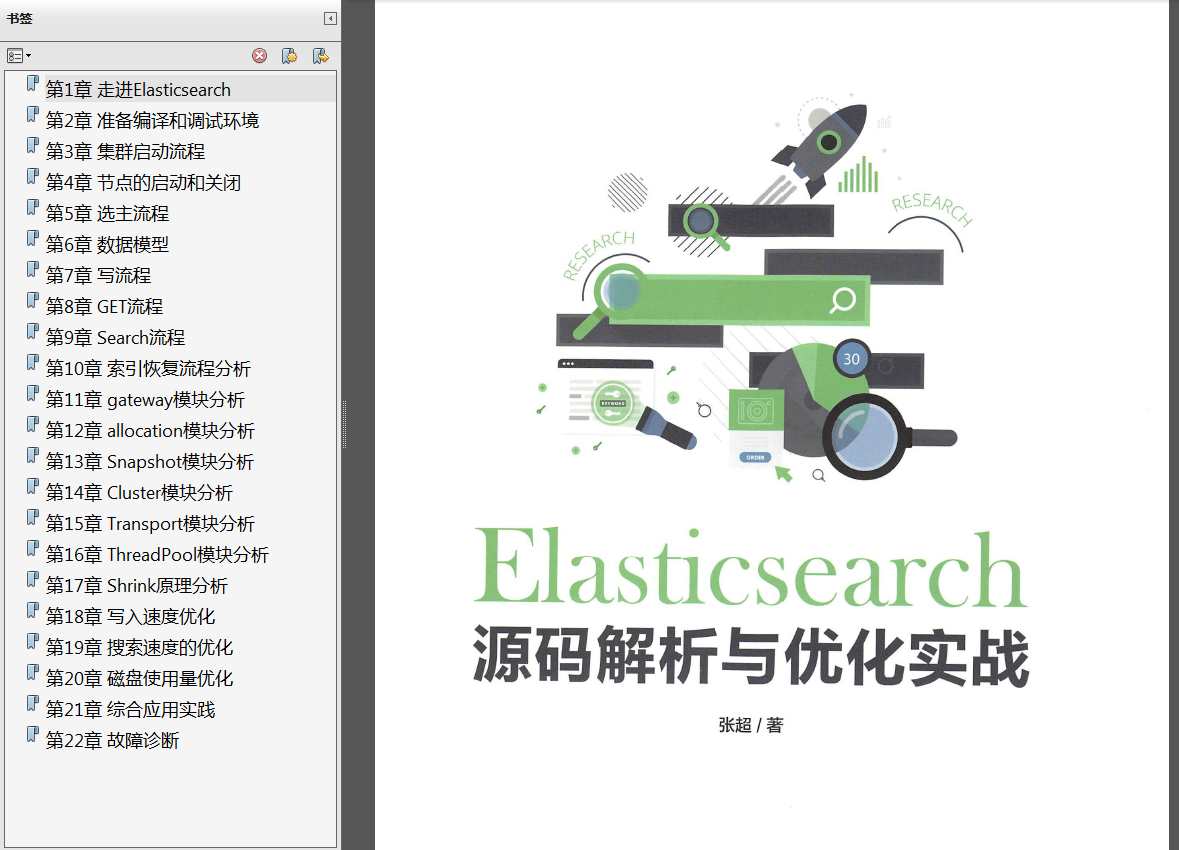Click the panel splitter grip handle

[344, 425]
